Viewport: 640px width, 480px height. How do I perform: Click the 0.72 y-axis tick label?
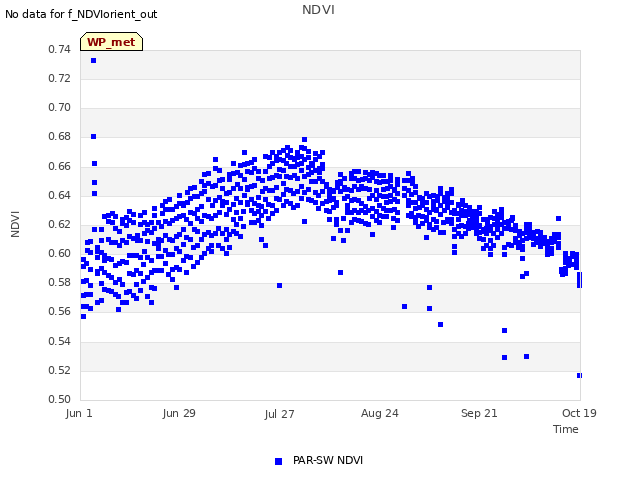(x=60, y=78)
